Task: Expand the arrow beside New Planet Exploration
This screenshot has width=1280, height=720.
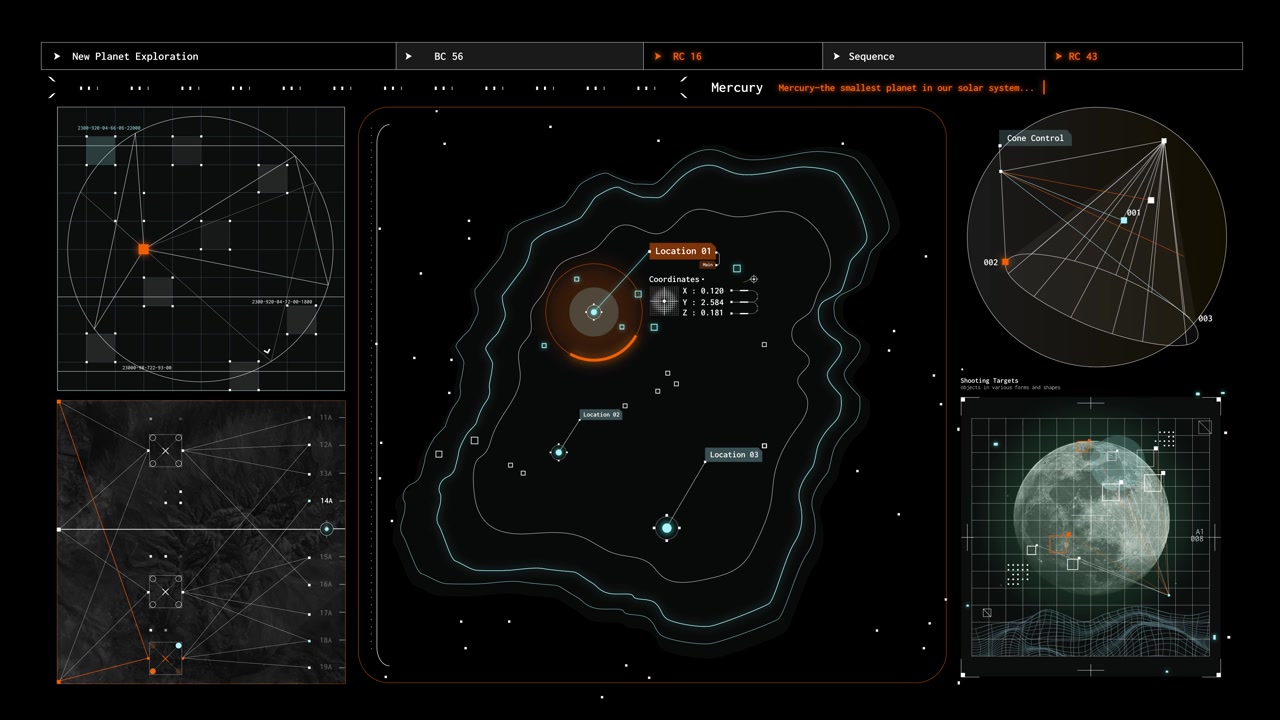Action: pos(57,56)
